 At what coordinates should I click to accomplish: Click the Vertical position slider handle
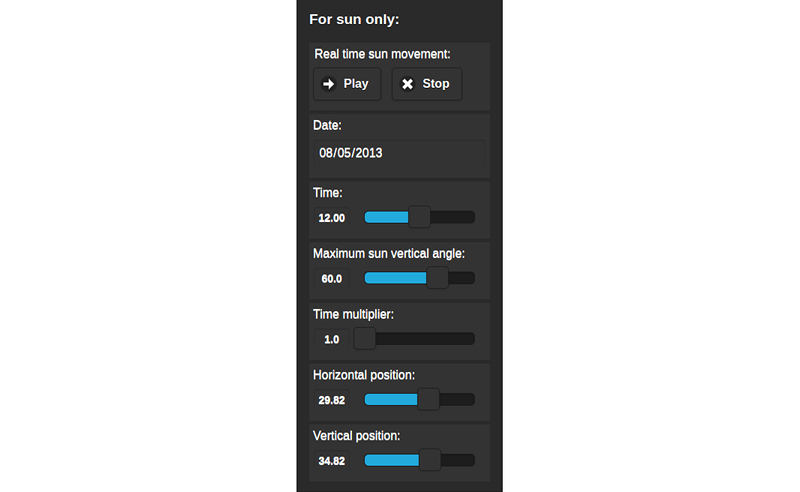click(x=430, y=460)
